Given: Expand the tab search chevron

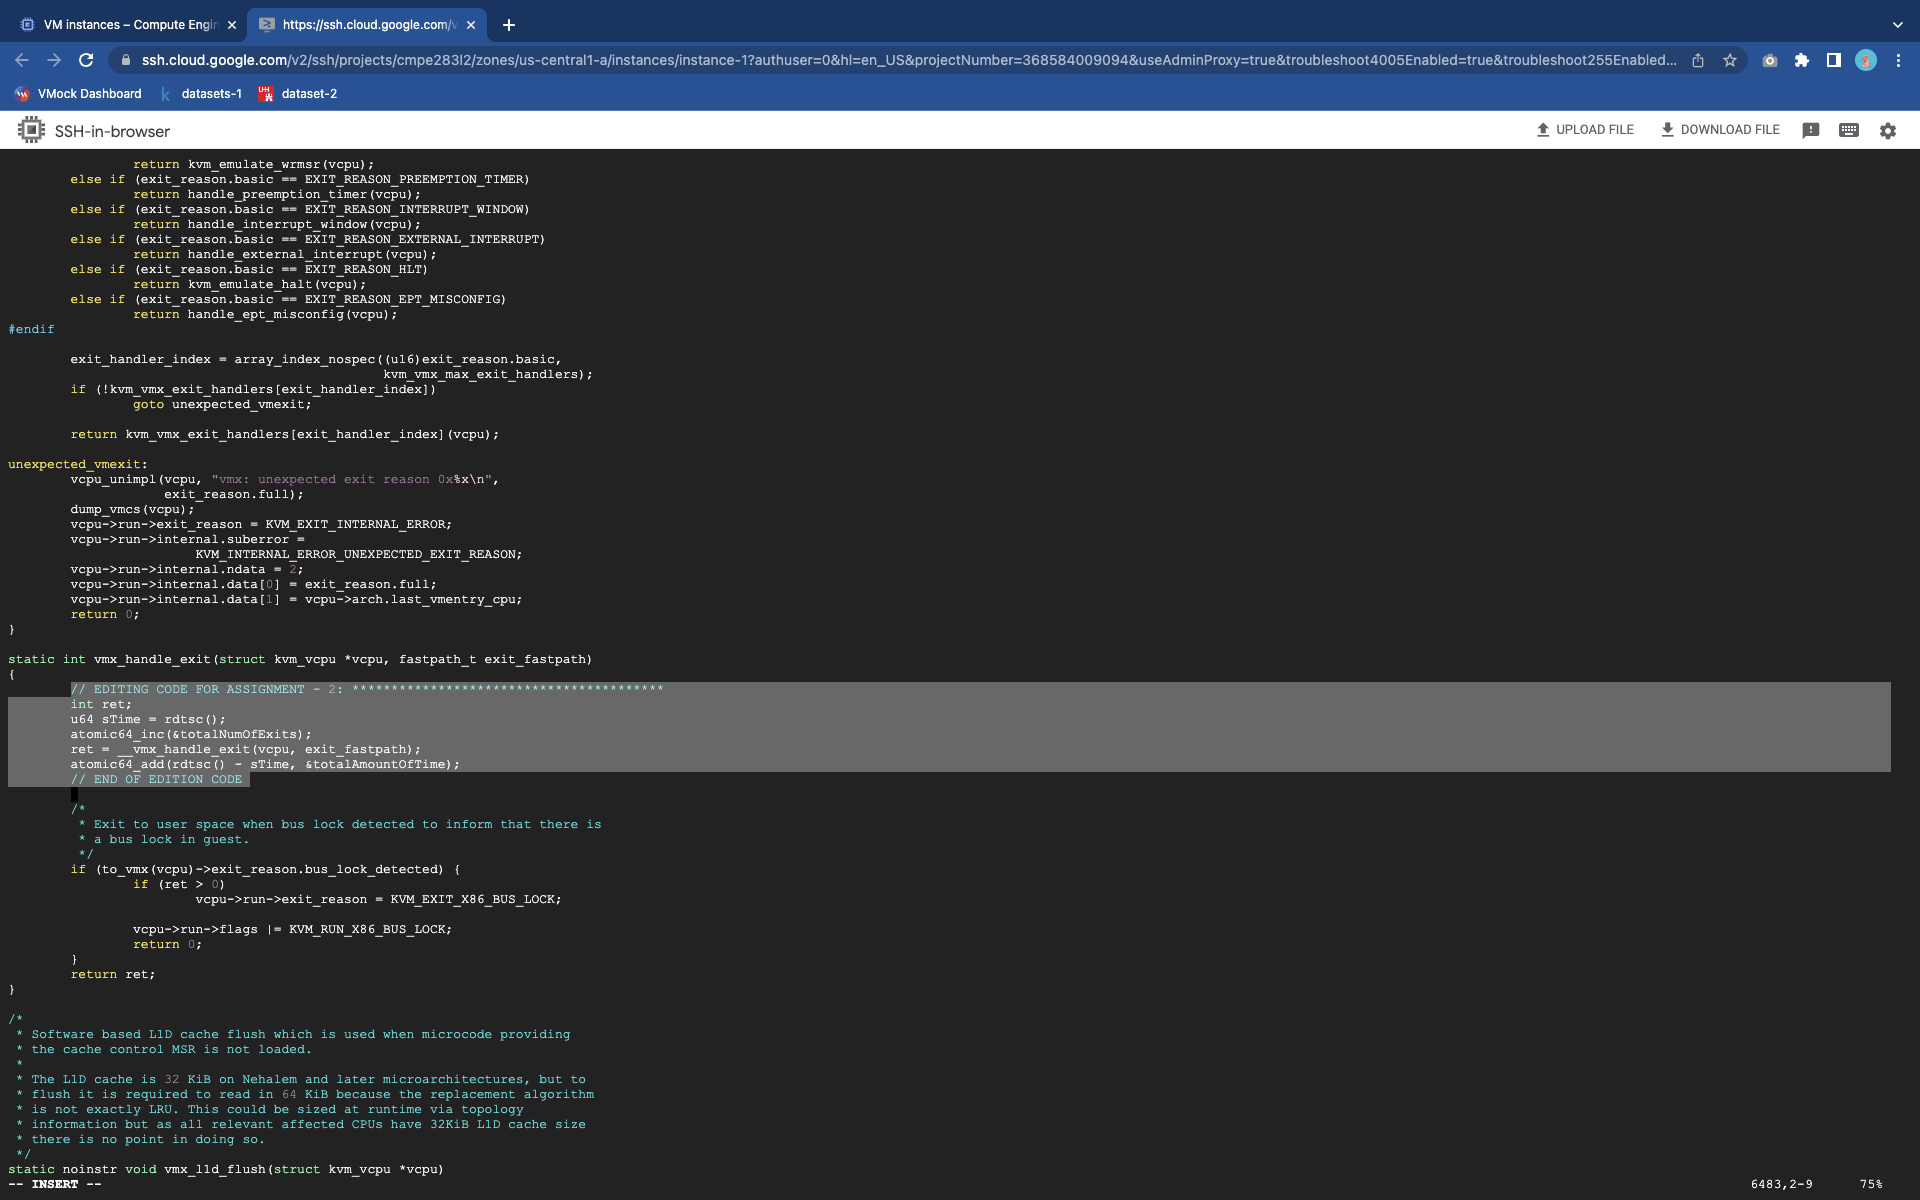Looking at the screenshot, I should [1898, 25].
